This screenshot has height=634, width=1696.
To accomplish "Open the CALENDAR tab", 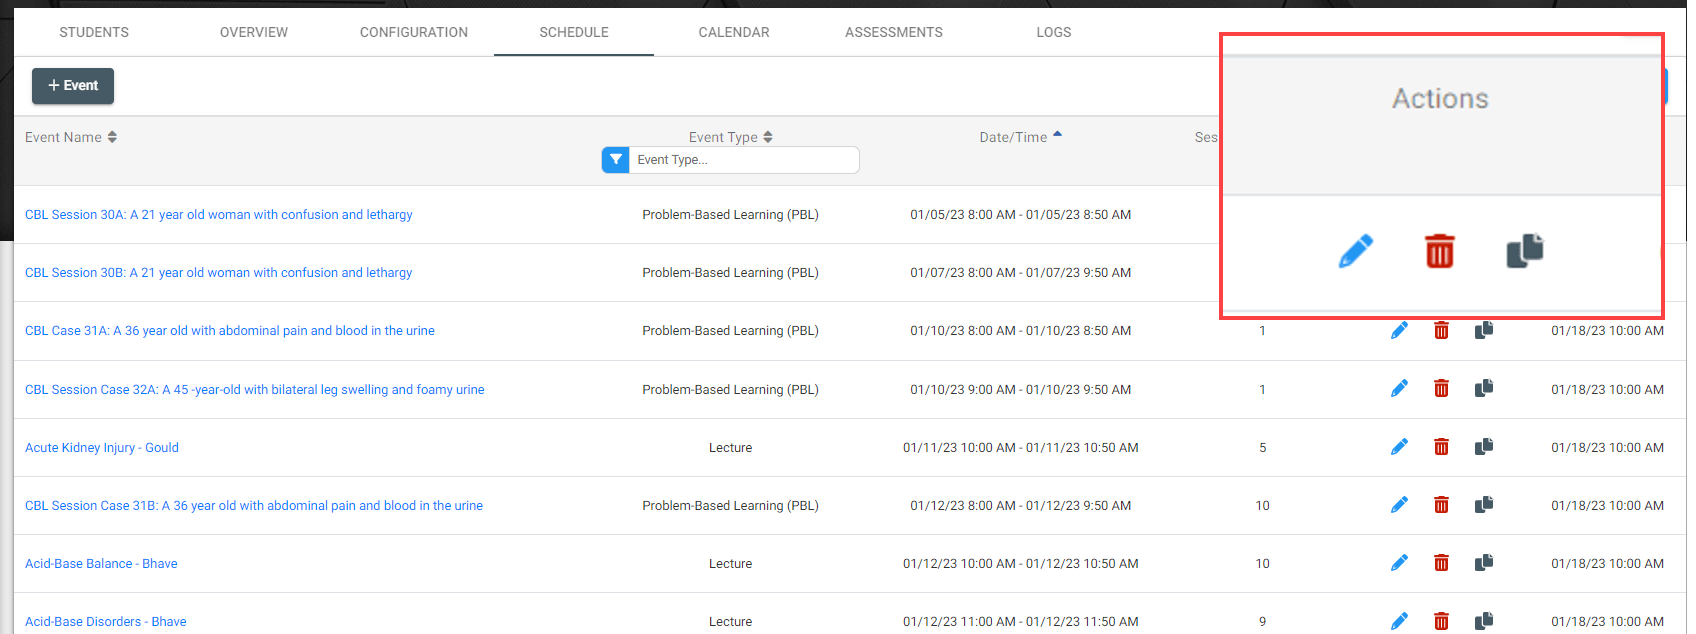I will [x=734, y=32].
